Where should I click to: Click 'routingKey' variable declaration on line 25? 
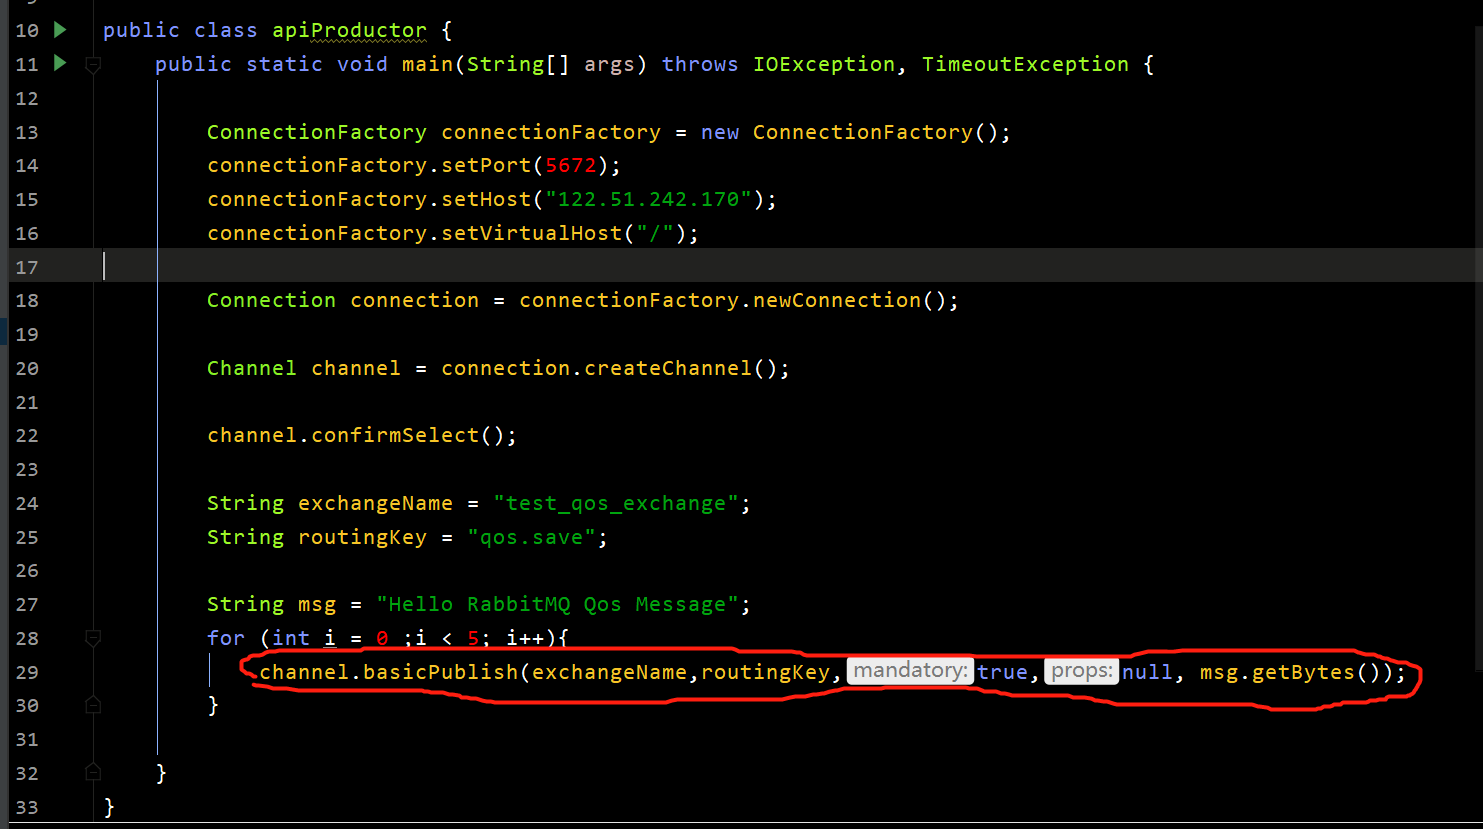tap(362, 537)
